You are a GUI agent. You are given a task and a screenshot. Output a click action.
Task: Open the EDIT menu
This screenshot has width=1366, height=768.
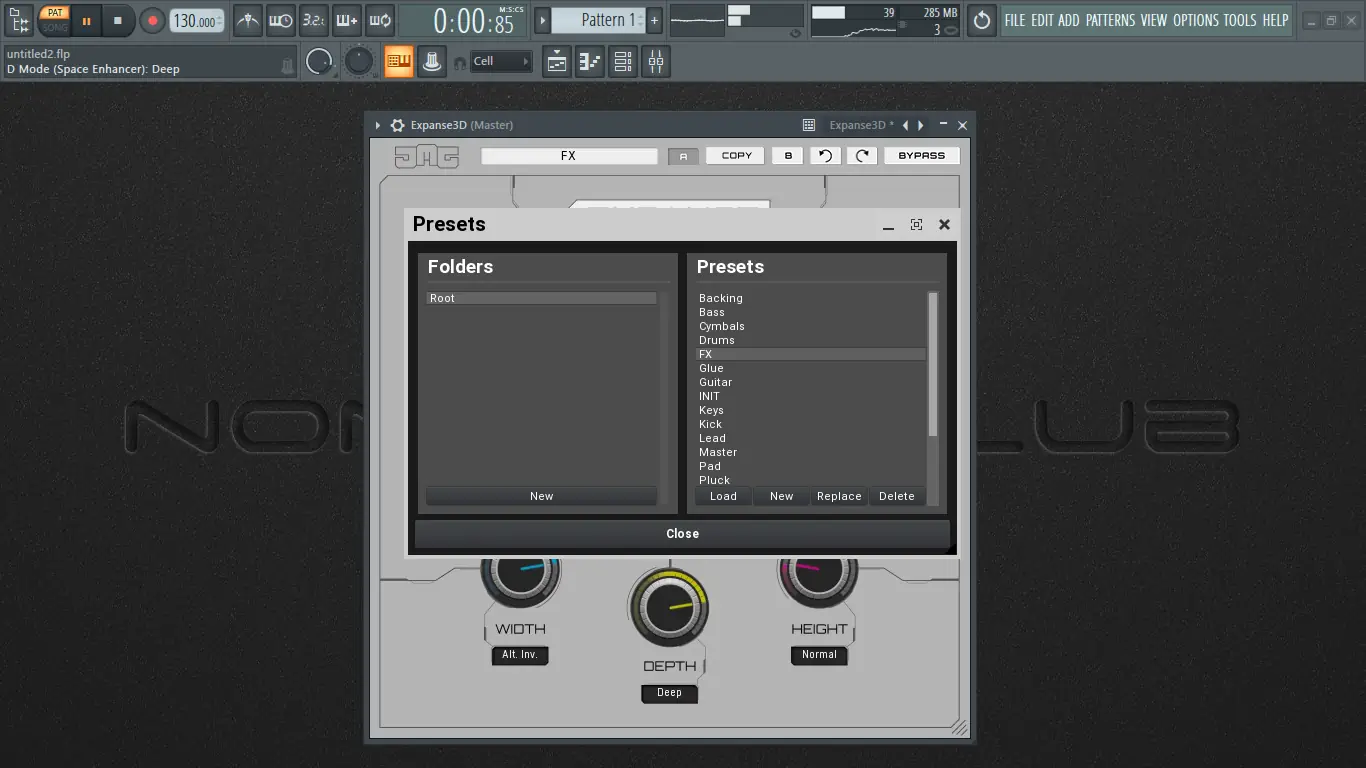pyautogui.click(x=1042, y=20)
